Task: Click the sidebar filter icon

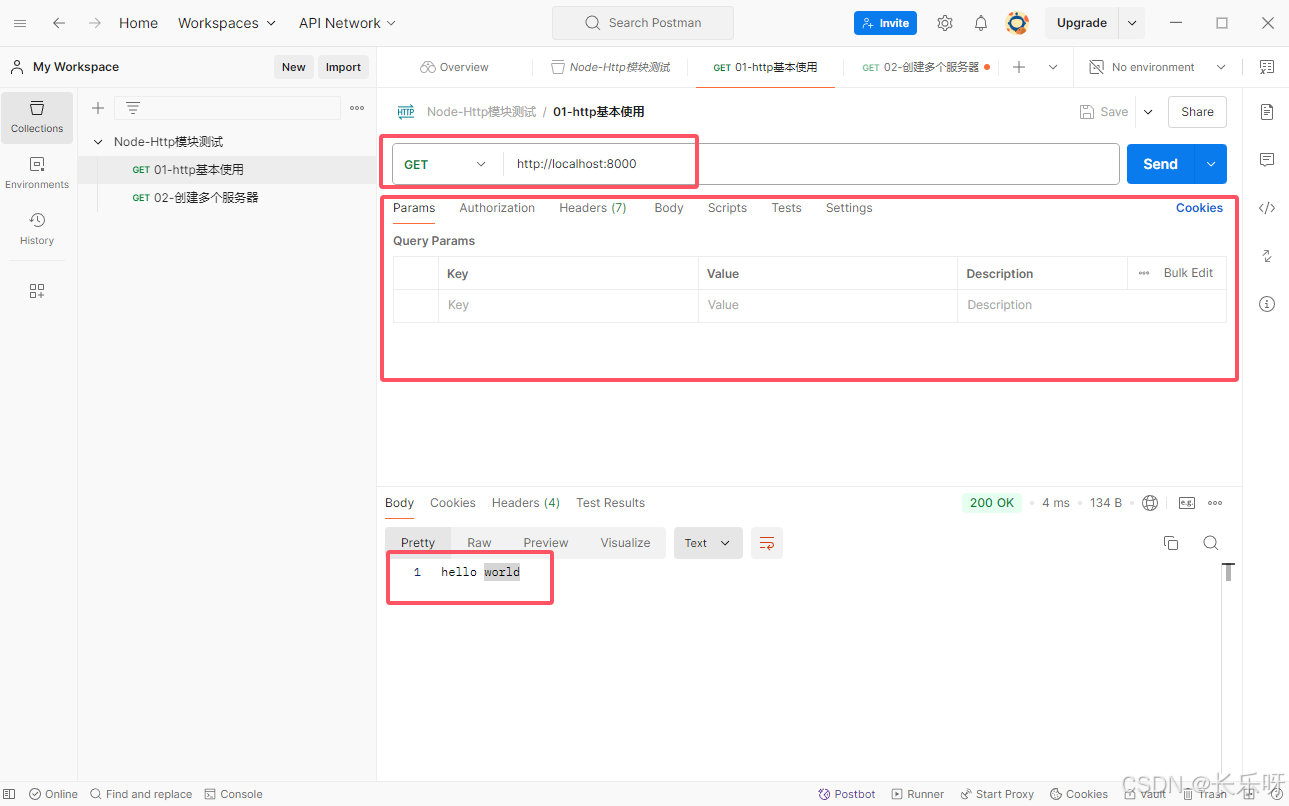Action: click(x=133, y=108)
